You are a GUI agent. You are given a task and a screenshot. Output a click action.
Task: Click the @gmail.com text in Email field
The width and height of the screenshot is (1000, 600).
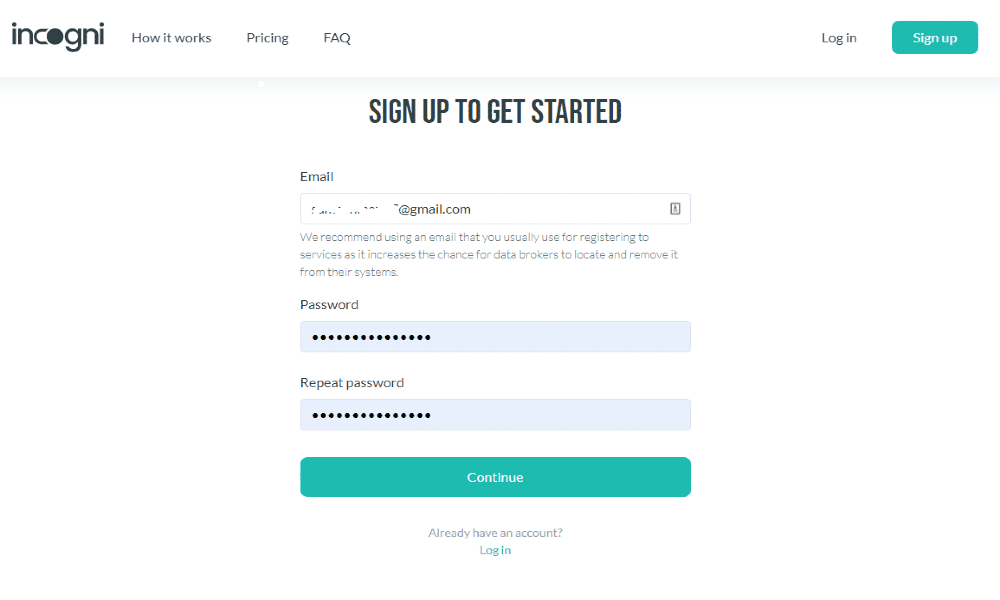[x=434, y=209]
